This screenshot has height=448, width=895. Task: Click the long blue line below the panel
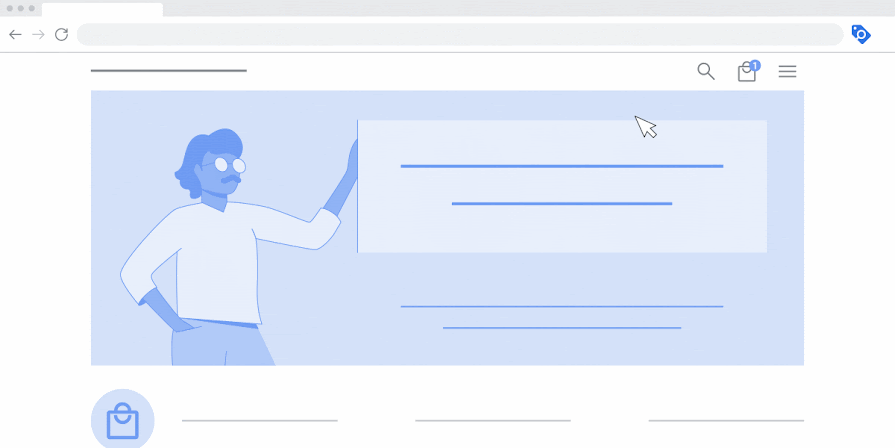coord(562,306)
